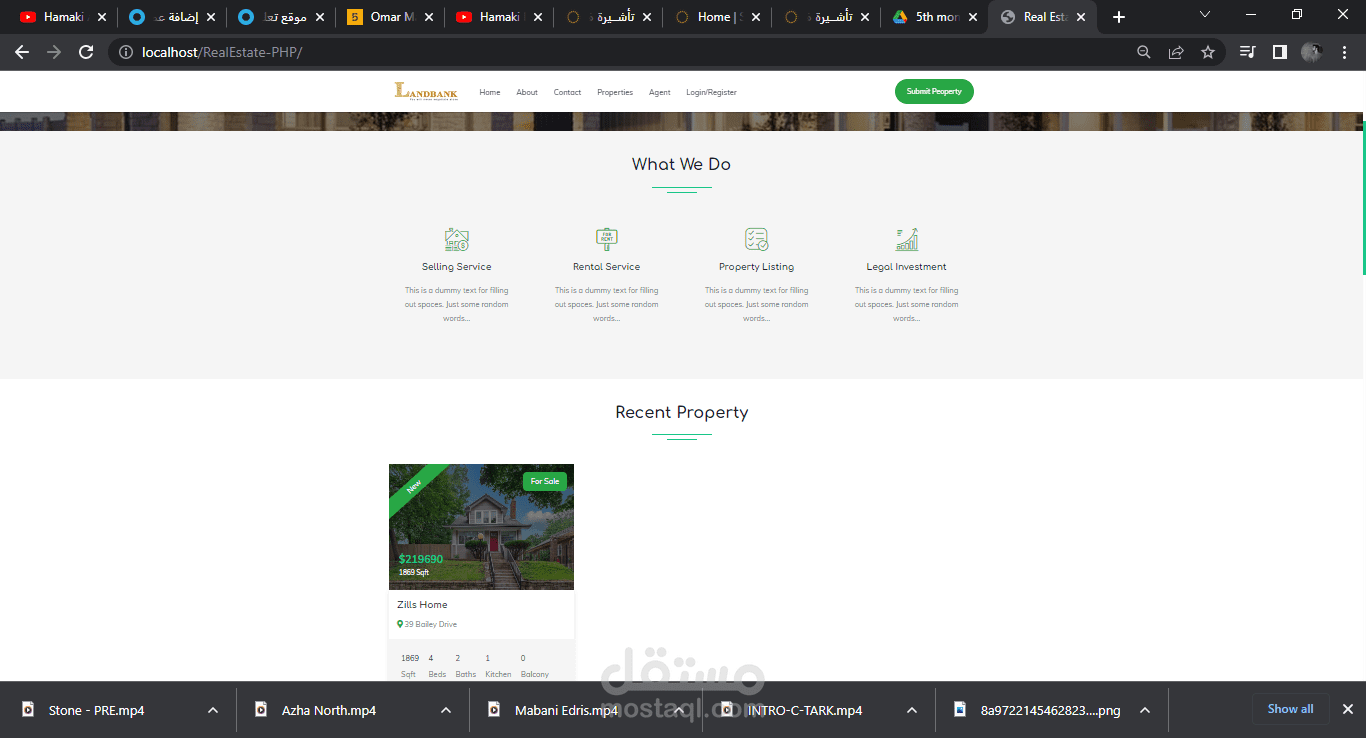Bookmark this page with the star icon
Viewport: 1366px width, 738px height.
(1208, 52)
